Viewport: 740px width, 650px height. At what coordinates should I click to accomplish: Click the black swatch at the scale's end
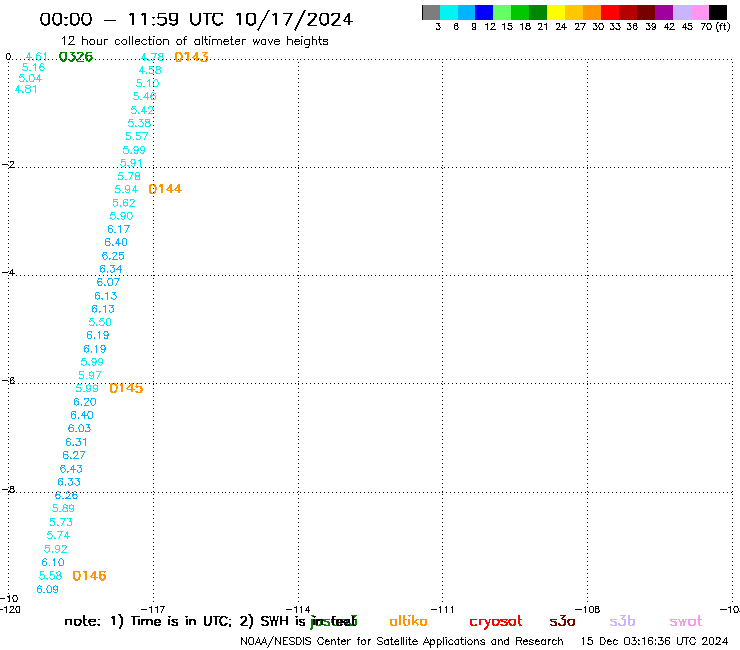point(717,12)
